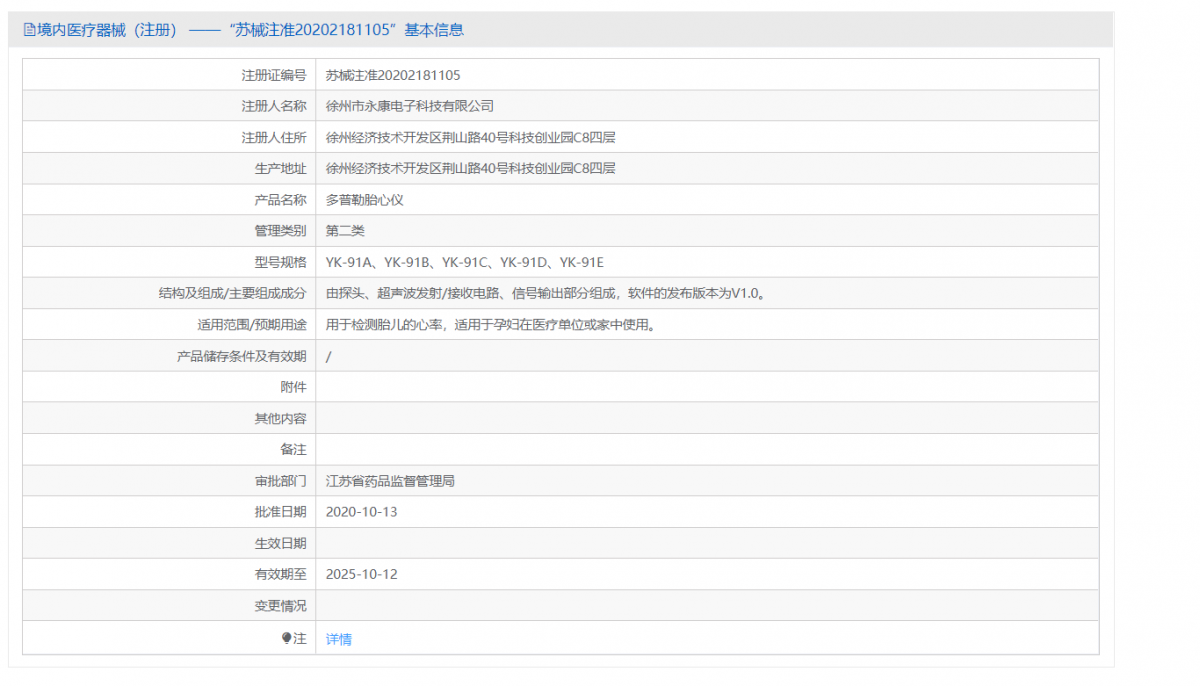The width and height of the screenshot is (1200, 686).
Task: Click the 产品名称 label
Action: [281, 200]
